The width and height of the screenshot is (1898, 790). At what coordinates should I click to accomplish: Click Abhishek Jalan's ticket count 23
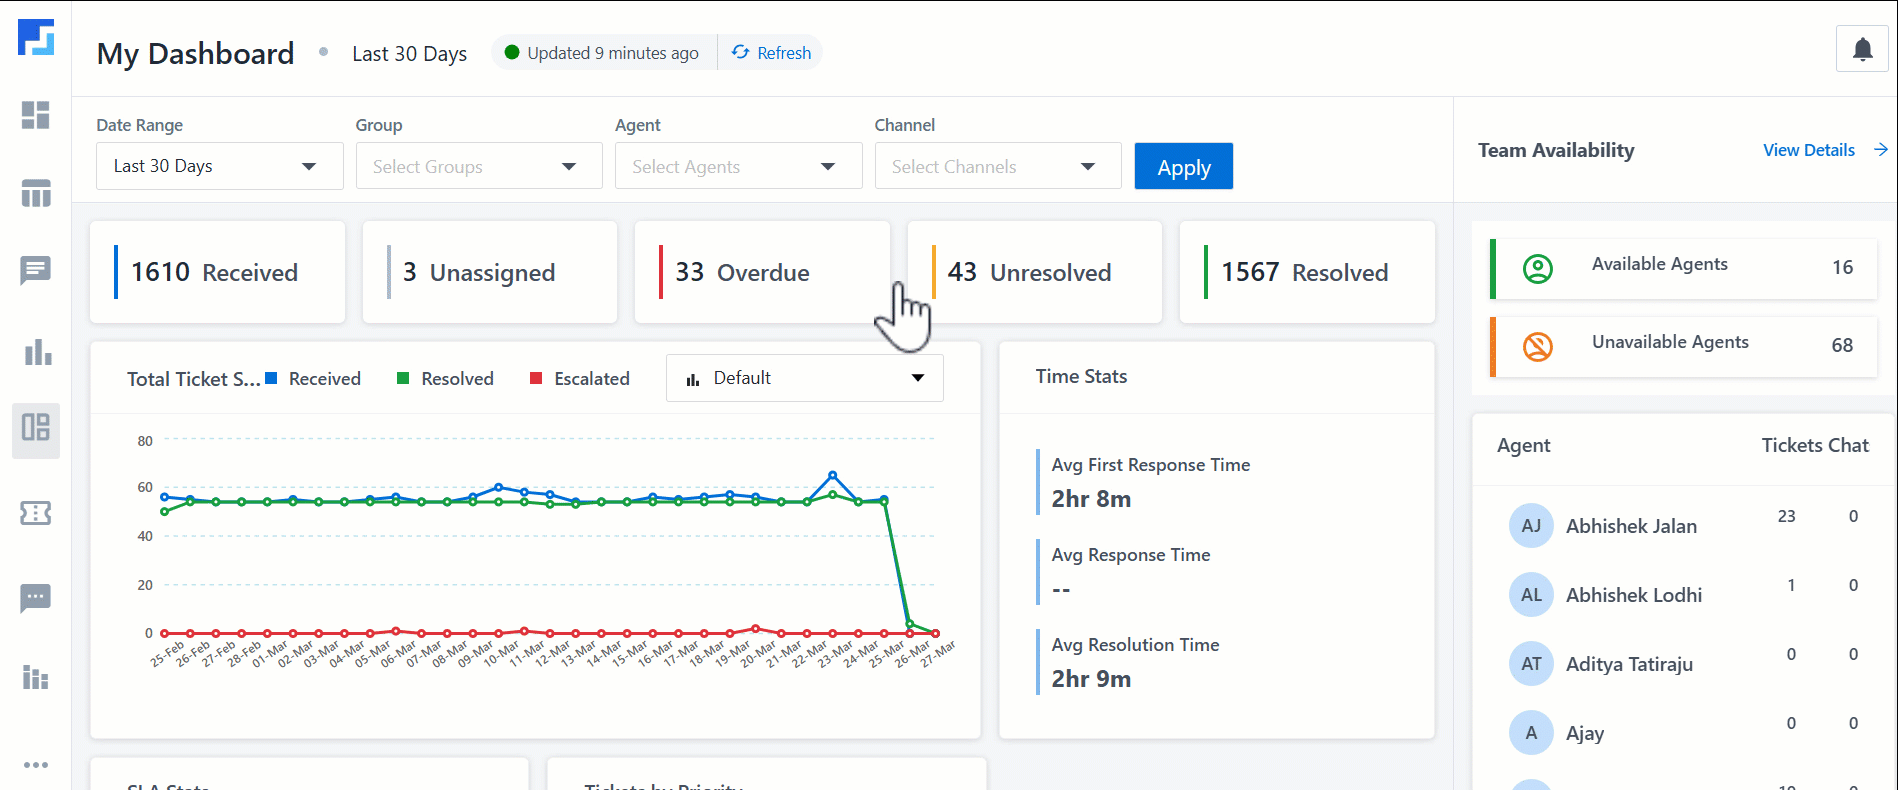click(1786, 516)
